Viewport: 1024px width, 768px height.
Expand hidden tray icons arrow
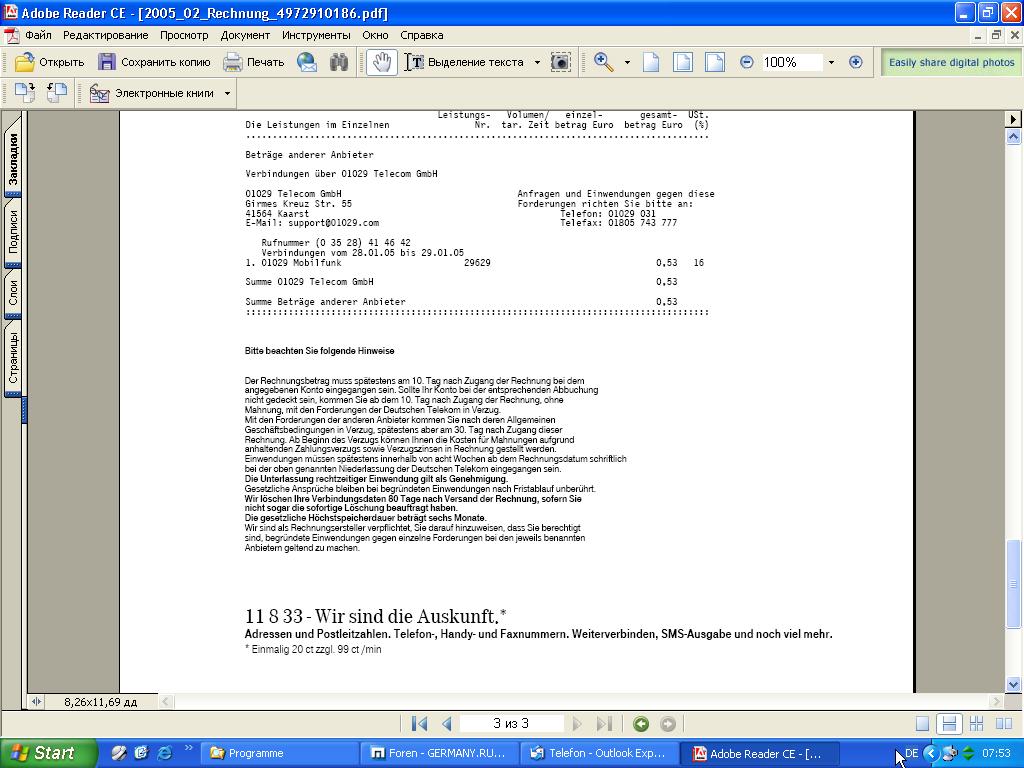[x=931, y=753]
